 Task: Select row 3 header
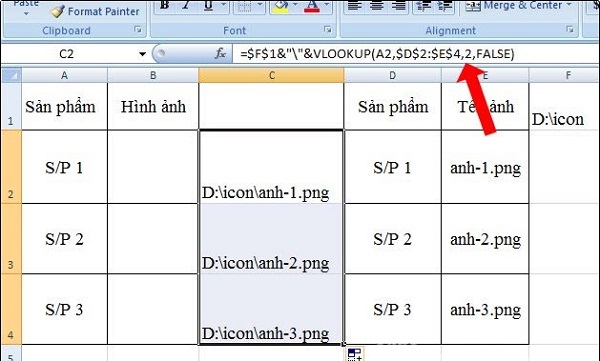(x=11, y=238)
